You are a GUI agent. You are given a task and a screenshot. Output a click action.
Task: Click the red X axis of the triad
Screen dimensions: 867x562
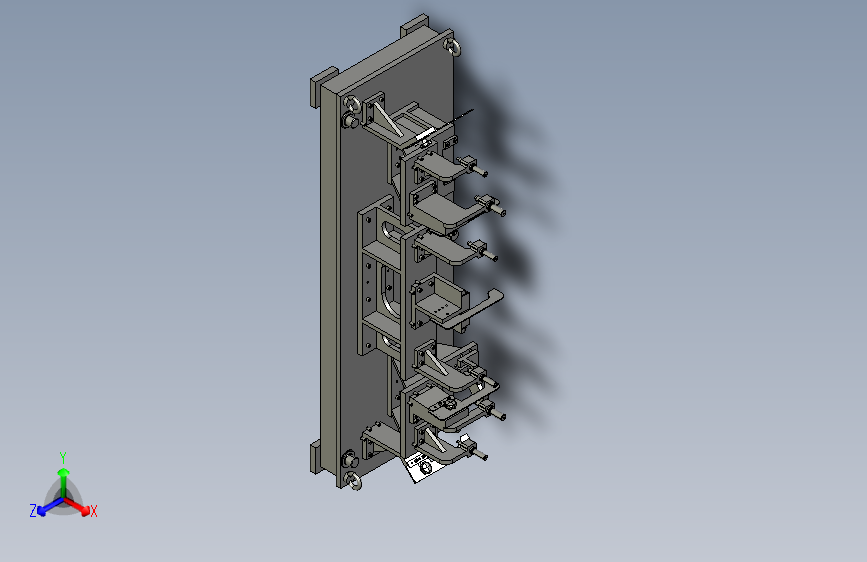(79, 506)
